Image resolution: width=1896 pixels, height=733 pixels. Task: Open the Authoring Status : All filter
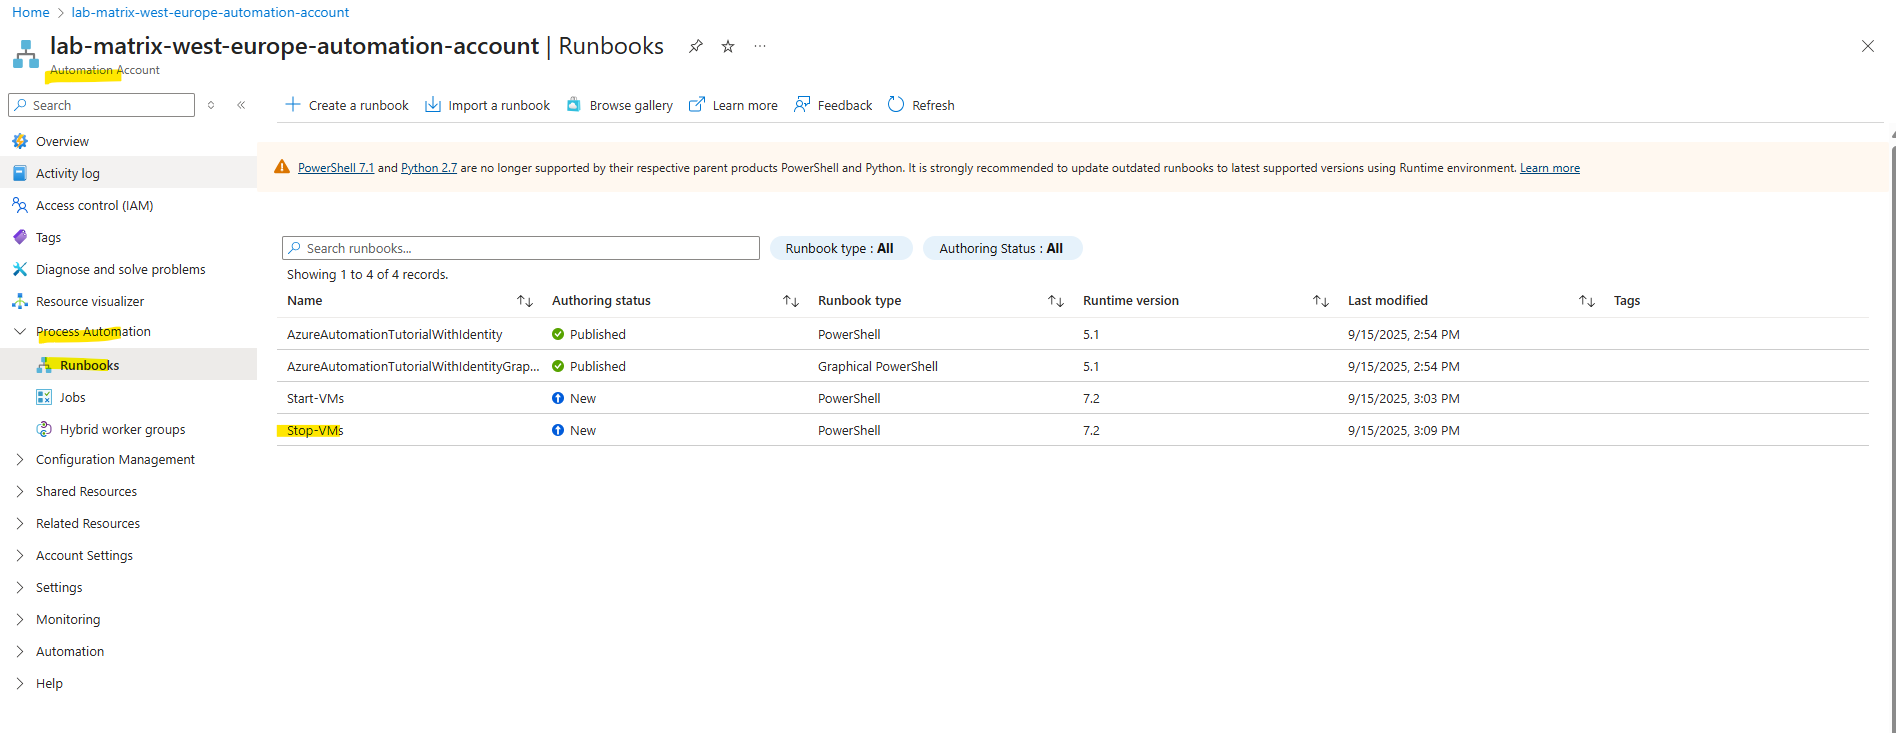[x=1002, y=248]
